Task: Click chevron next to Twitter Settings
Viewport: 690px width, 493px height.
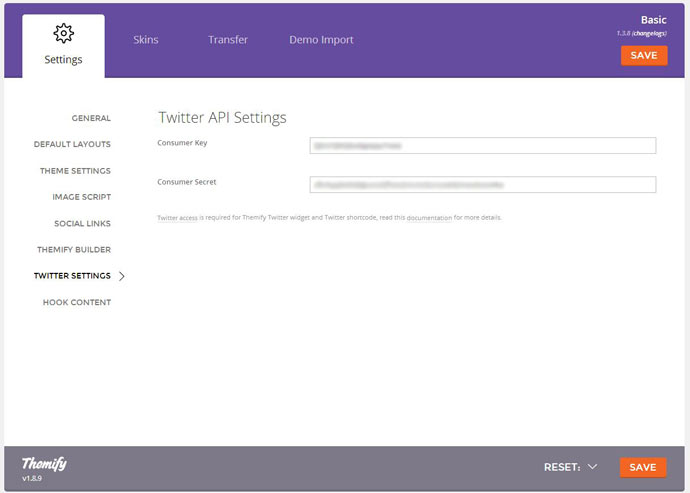Action: pyautogui.click(x=122, y=276)
